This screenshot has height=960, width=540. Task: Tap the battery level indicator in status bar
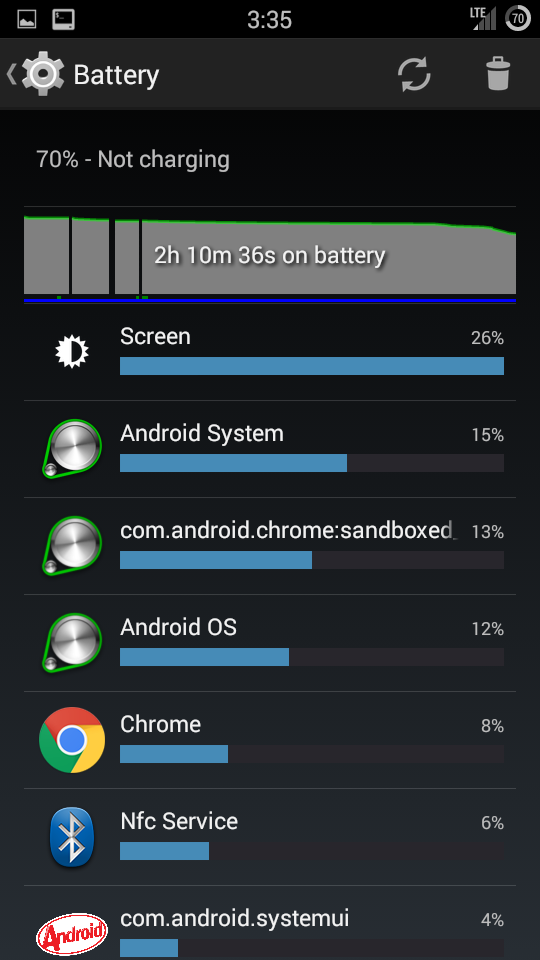point(518,19)
